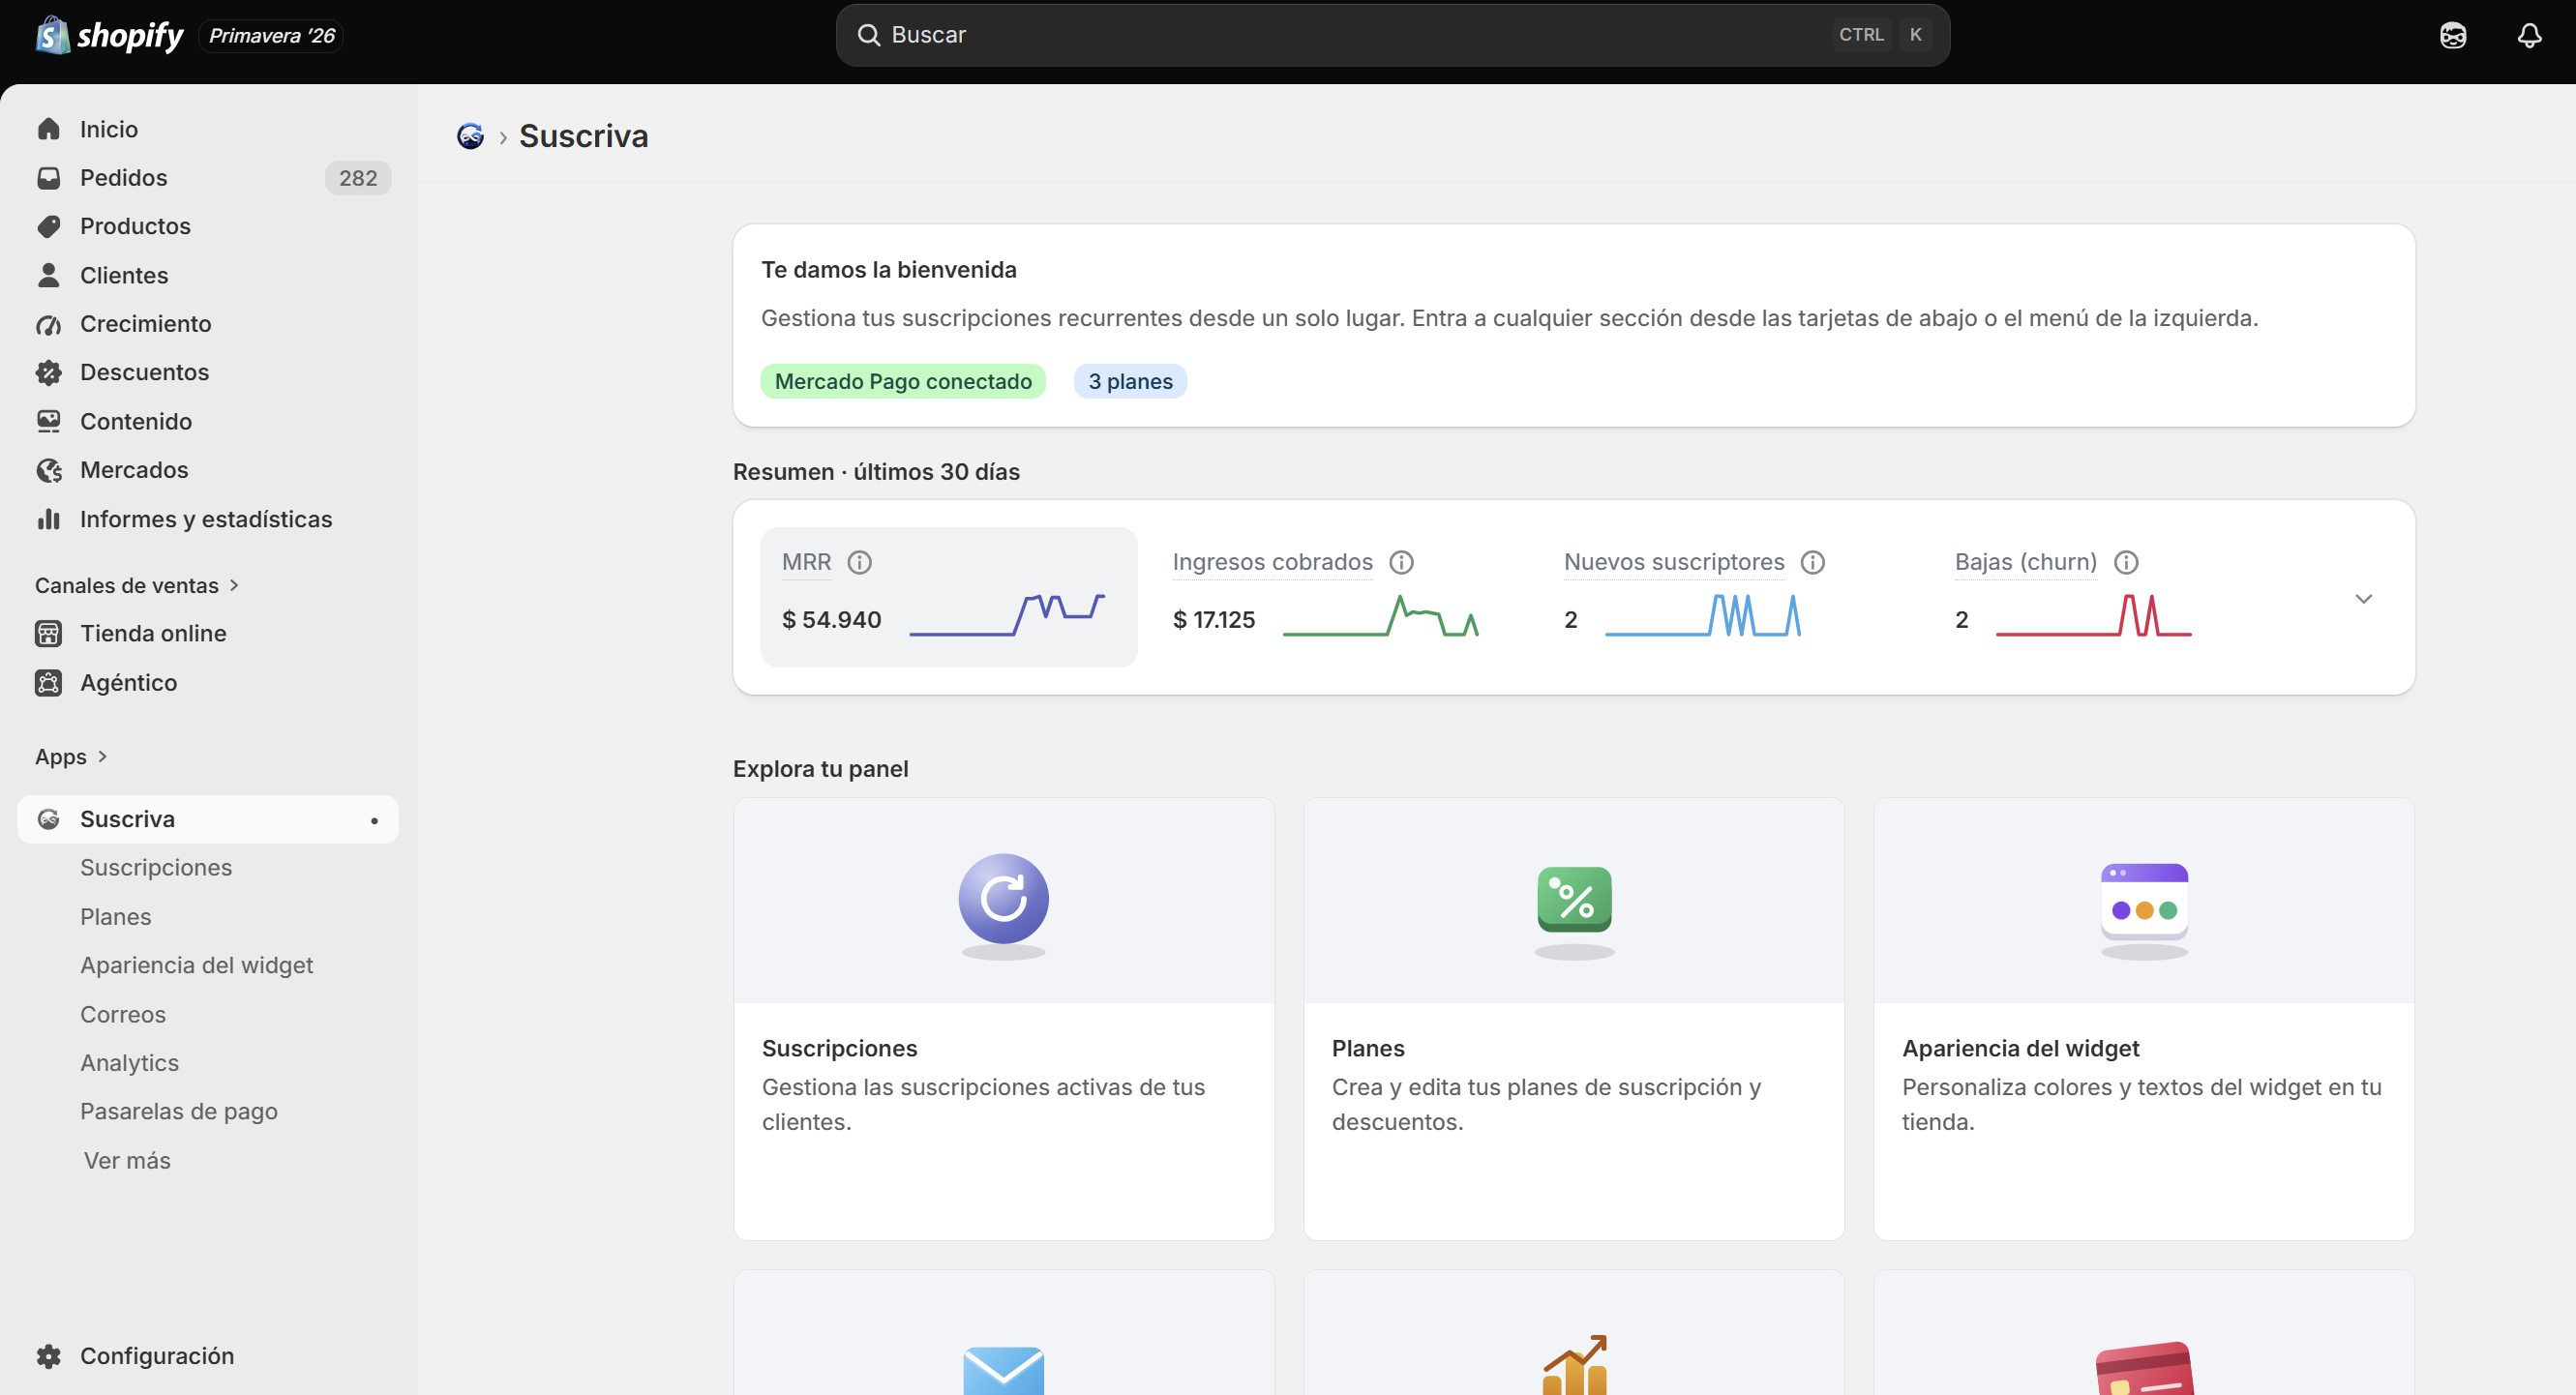Click the Clientes person icon
Image resolution: width=2576 pixels, height=1395 pixels.
[48, 275]
